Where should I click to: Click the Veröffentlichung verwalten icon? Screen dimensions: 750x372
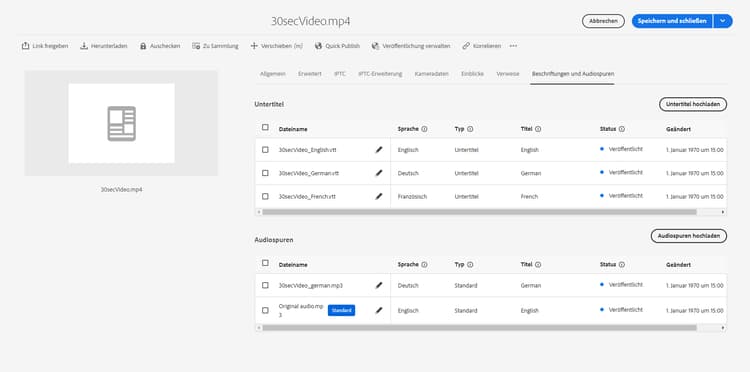point(375,46)
